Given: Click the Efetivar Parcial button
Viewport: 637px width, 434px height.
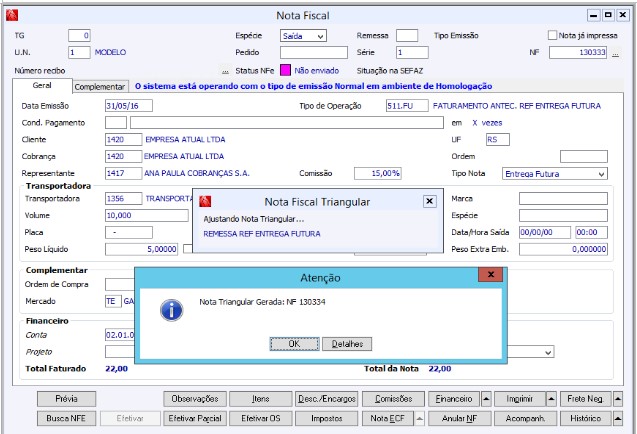Looking at the screenshot, I should (x=195, y=418).
